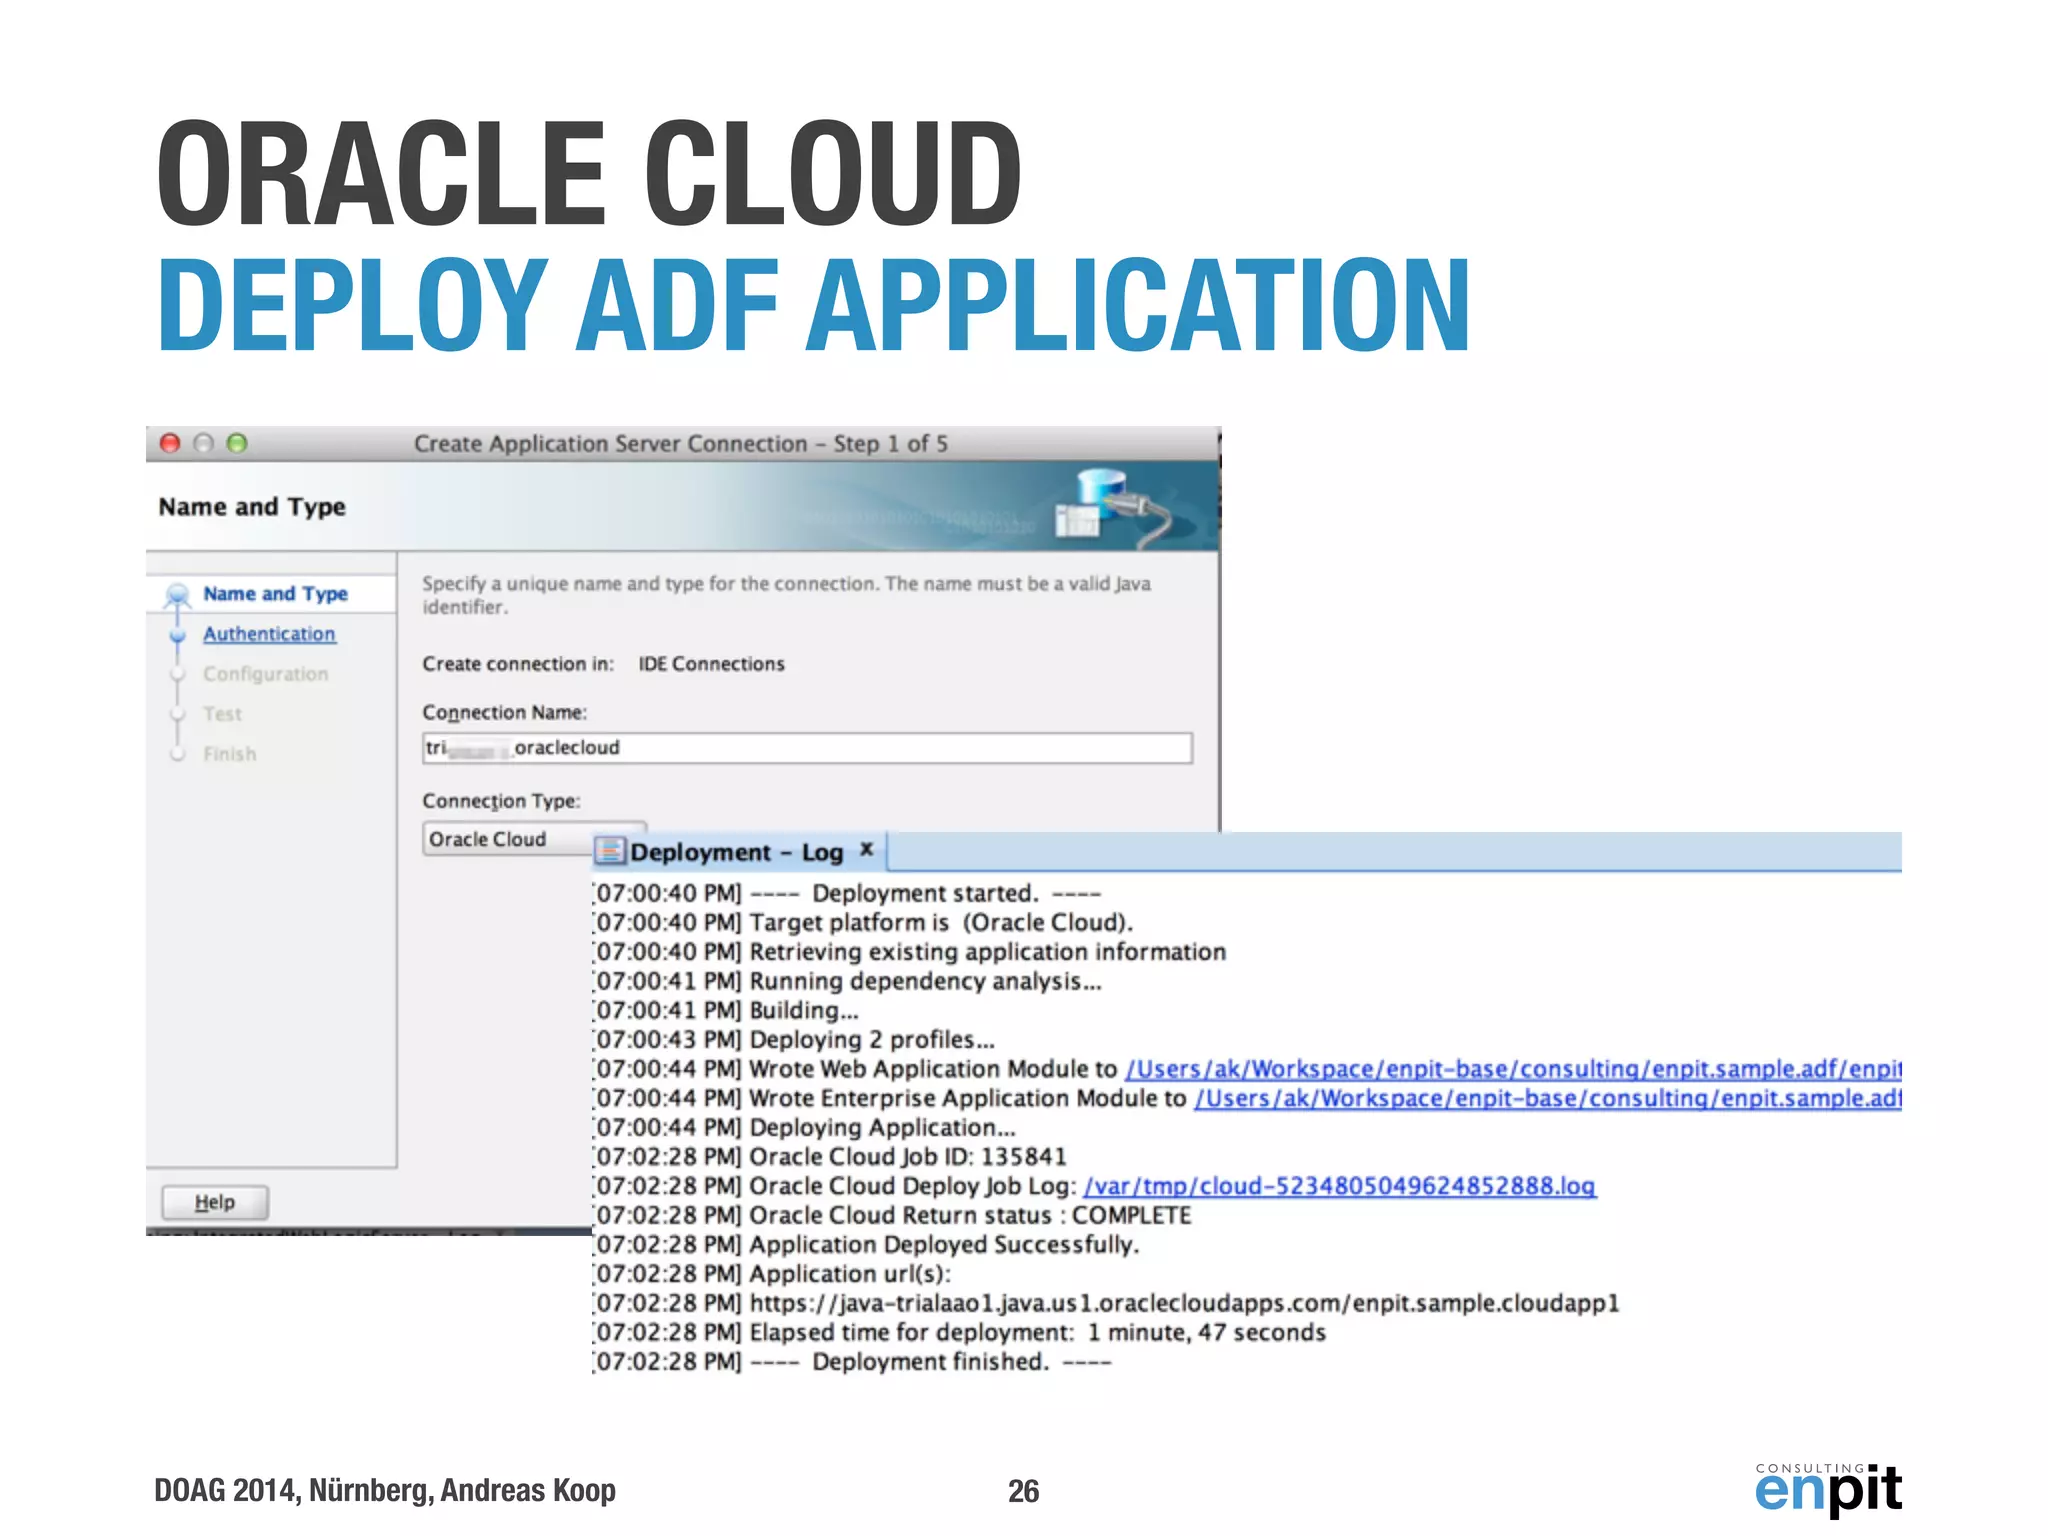The image size is (2048, 1536).
Task: Open the Enterprise Application Module file path link
Action: tap(1547, 1098)
